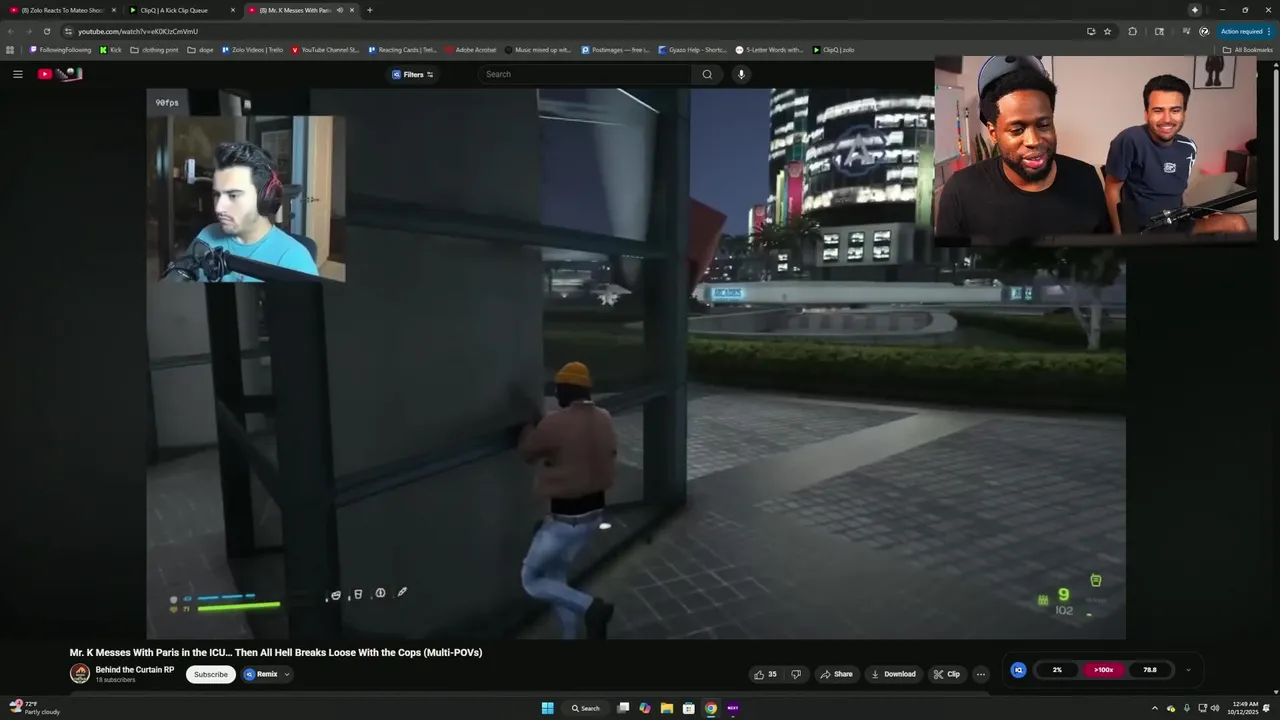Viewport: 1280px width, 720px height.
Task: Open Postimages bookmark
Action: pyautogui.click(x=615, y=49)
